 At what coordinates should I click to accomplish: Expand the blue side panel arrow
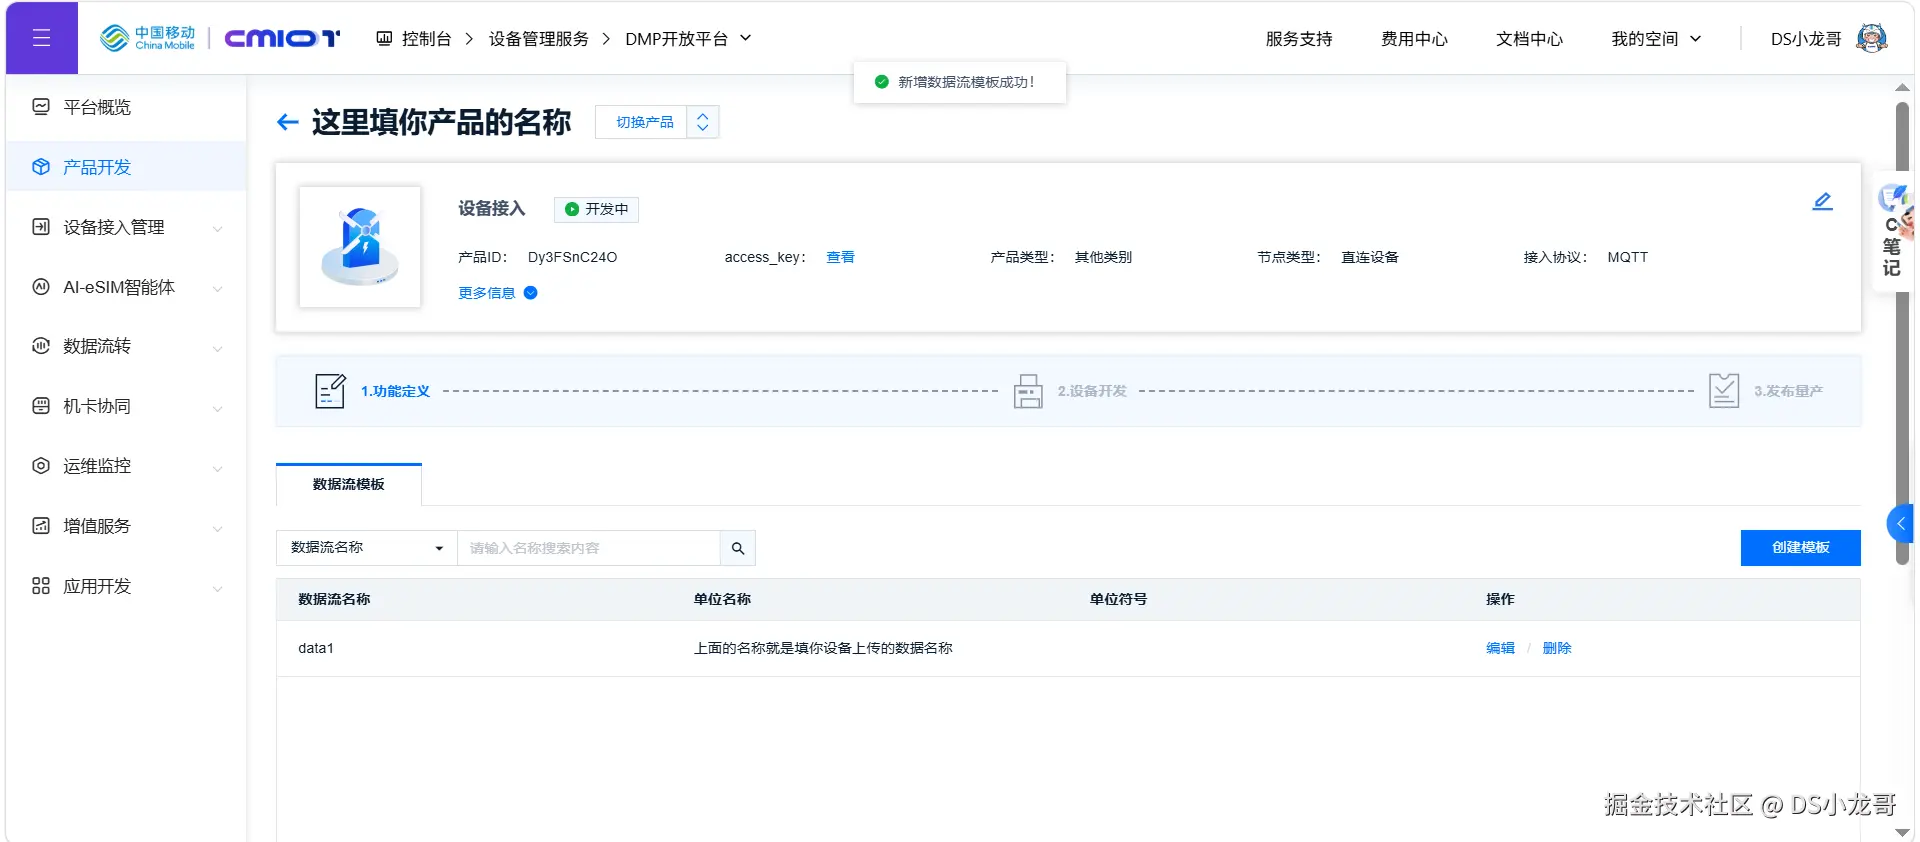(x=1900, y=524)
